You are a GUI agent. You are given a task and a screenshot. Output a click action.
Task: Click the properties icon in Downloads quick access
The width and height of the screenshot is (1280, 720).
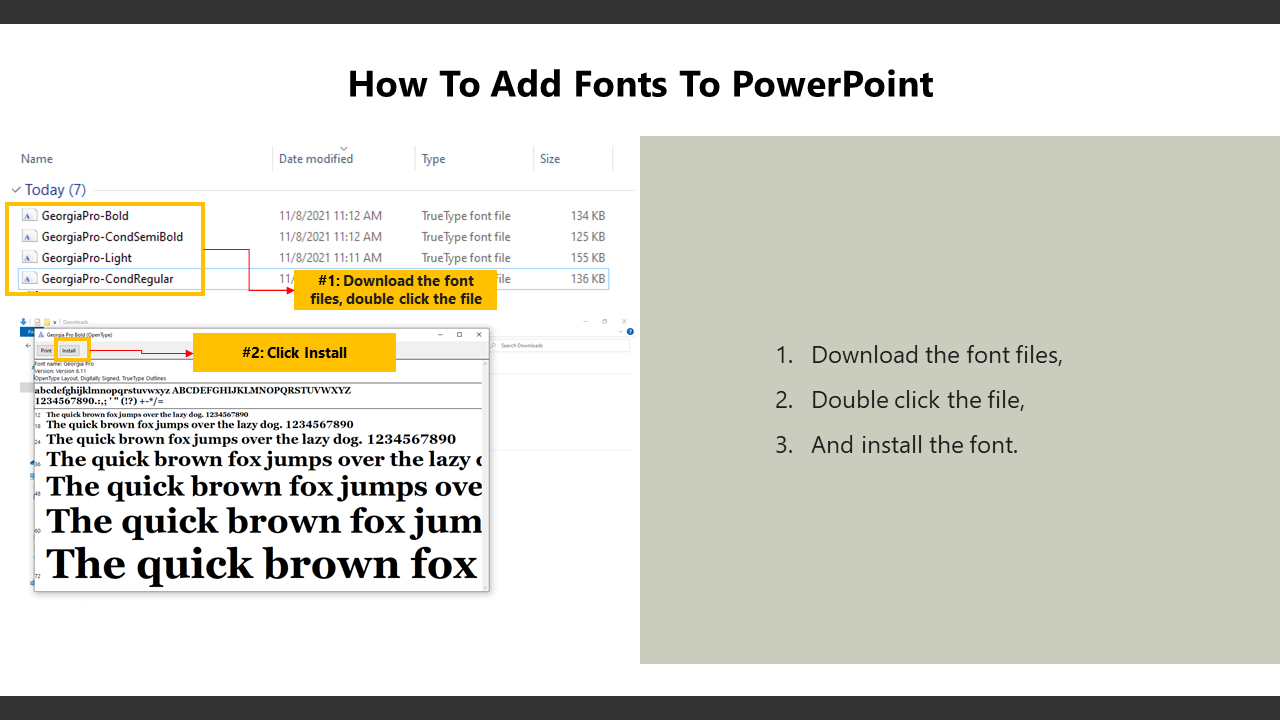tap(37, 322)
